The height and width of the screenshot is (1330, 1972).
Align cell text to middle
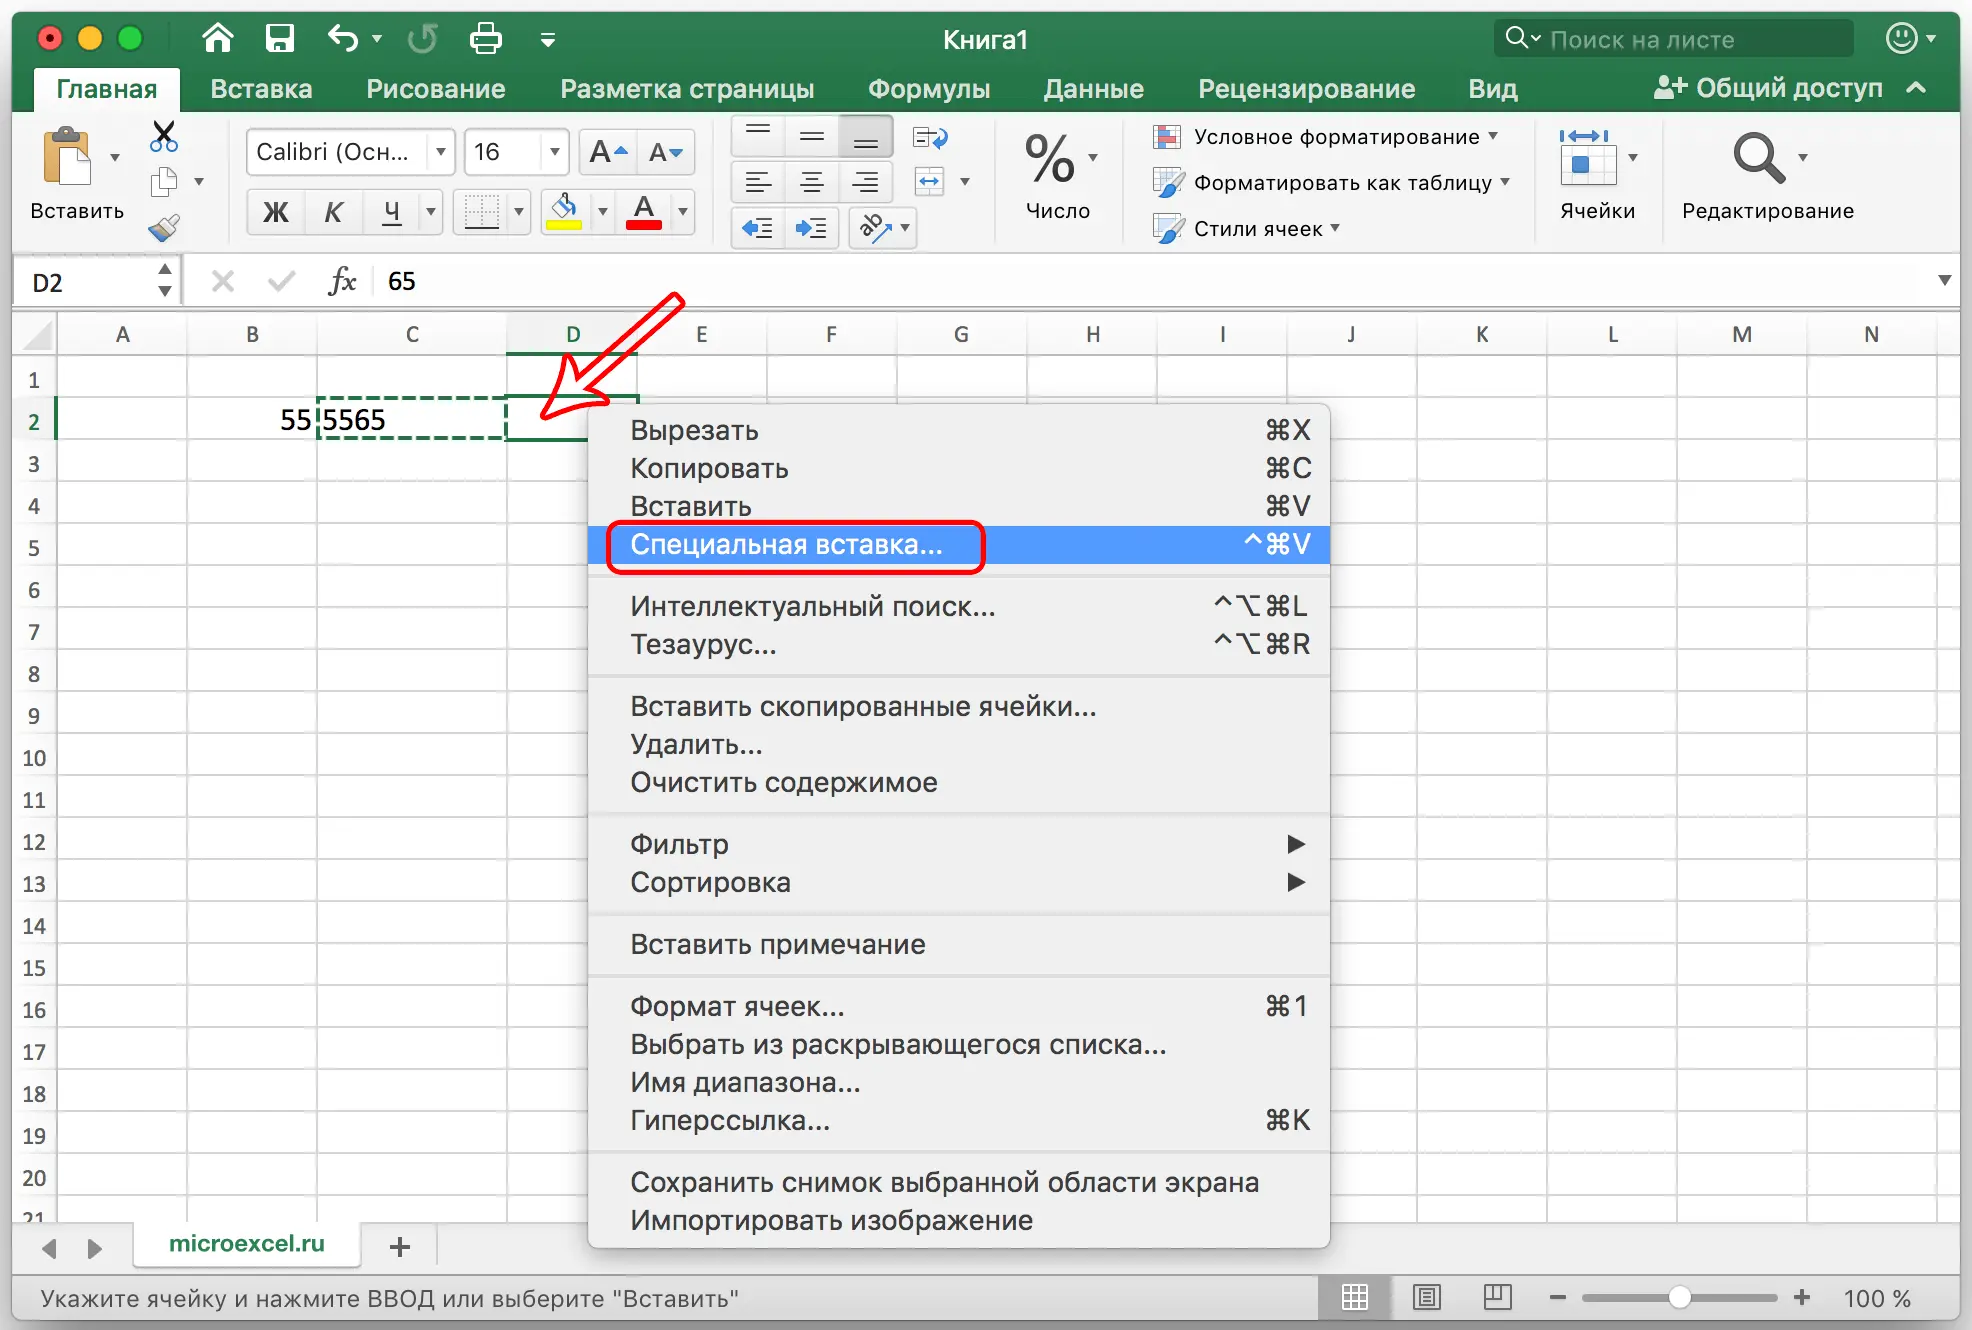(812, 136)
